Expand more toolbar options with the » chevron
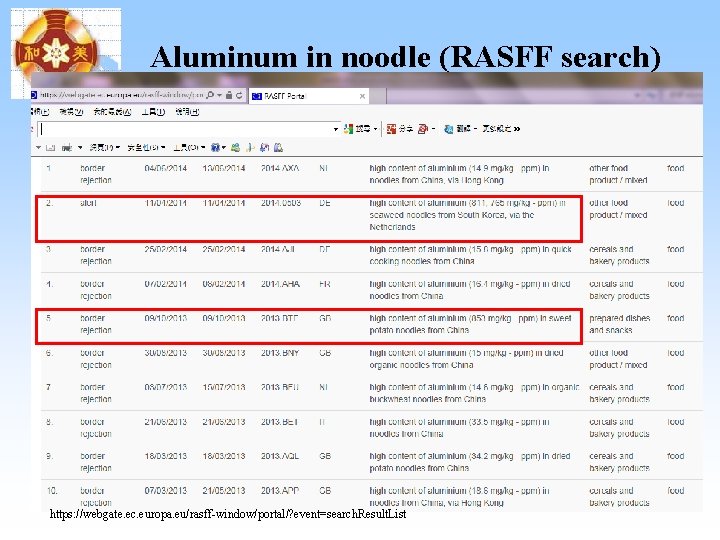Image resolution: width=720 pixels, height=540 pixels. pyautogui.click(x=517, y=129)
